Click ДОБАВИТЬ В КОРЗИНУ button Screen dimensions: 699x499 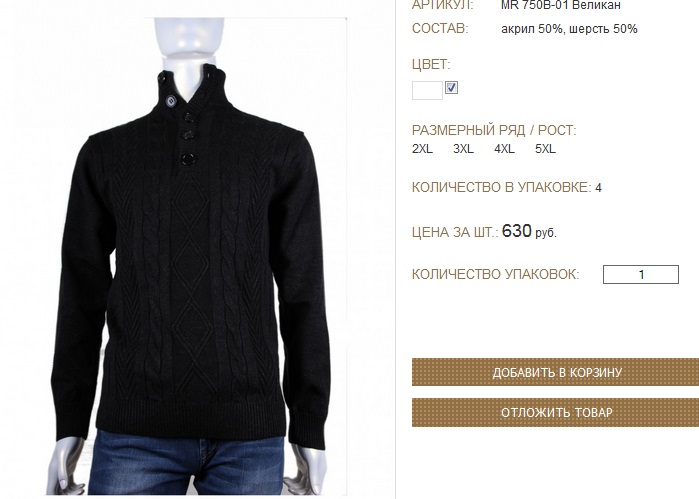[x=555, y=372]
